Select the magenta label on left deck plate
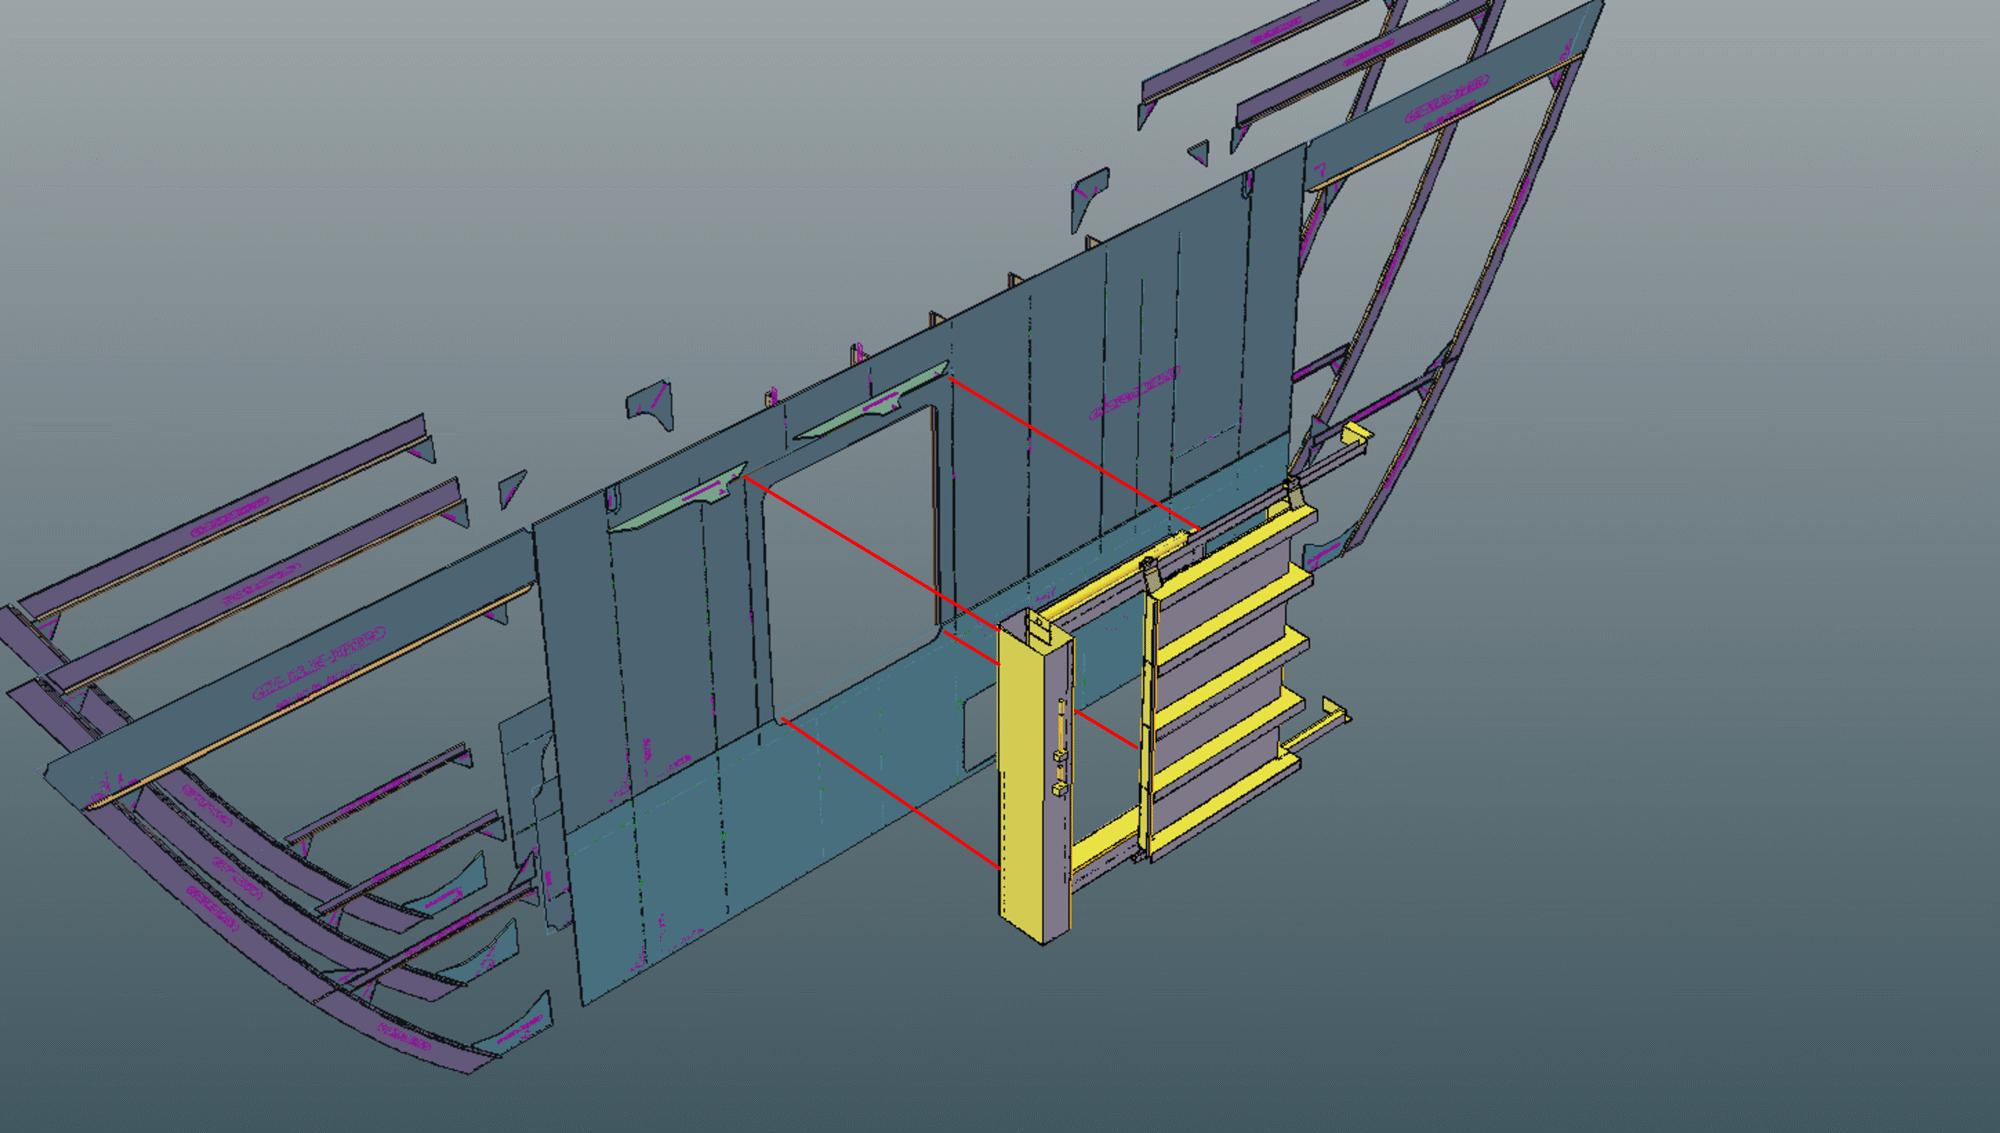 (318, 662)
